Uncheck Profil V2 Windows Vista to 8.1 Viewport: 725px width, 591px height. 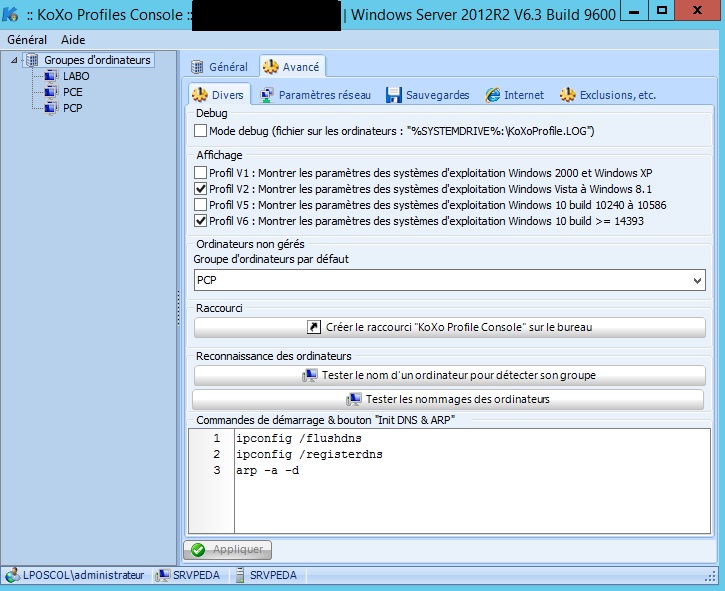click(x=200, y=189)
